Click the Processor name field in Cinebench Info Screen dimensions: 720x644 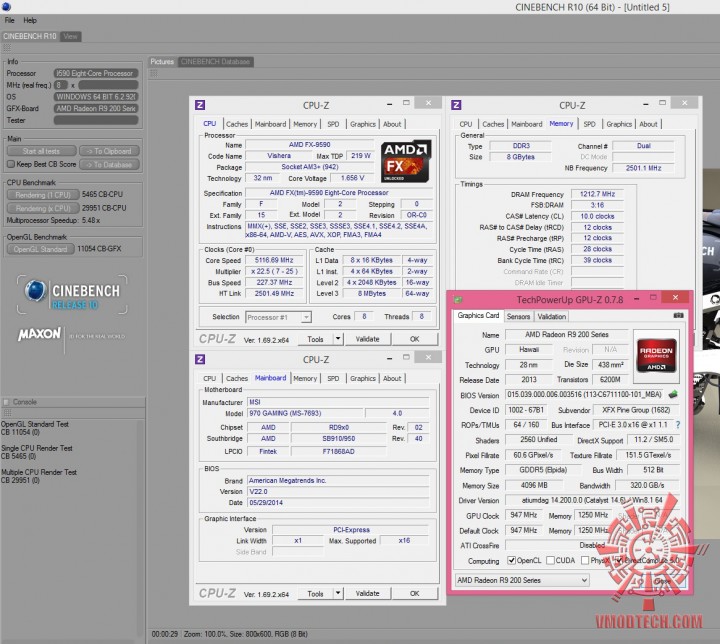tap(96, 73)
